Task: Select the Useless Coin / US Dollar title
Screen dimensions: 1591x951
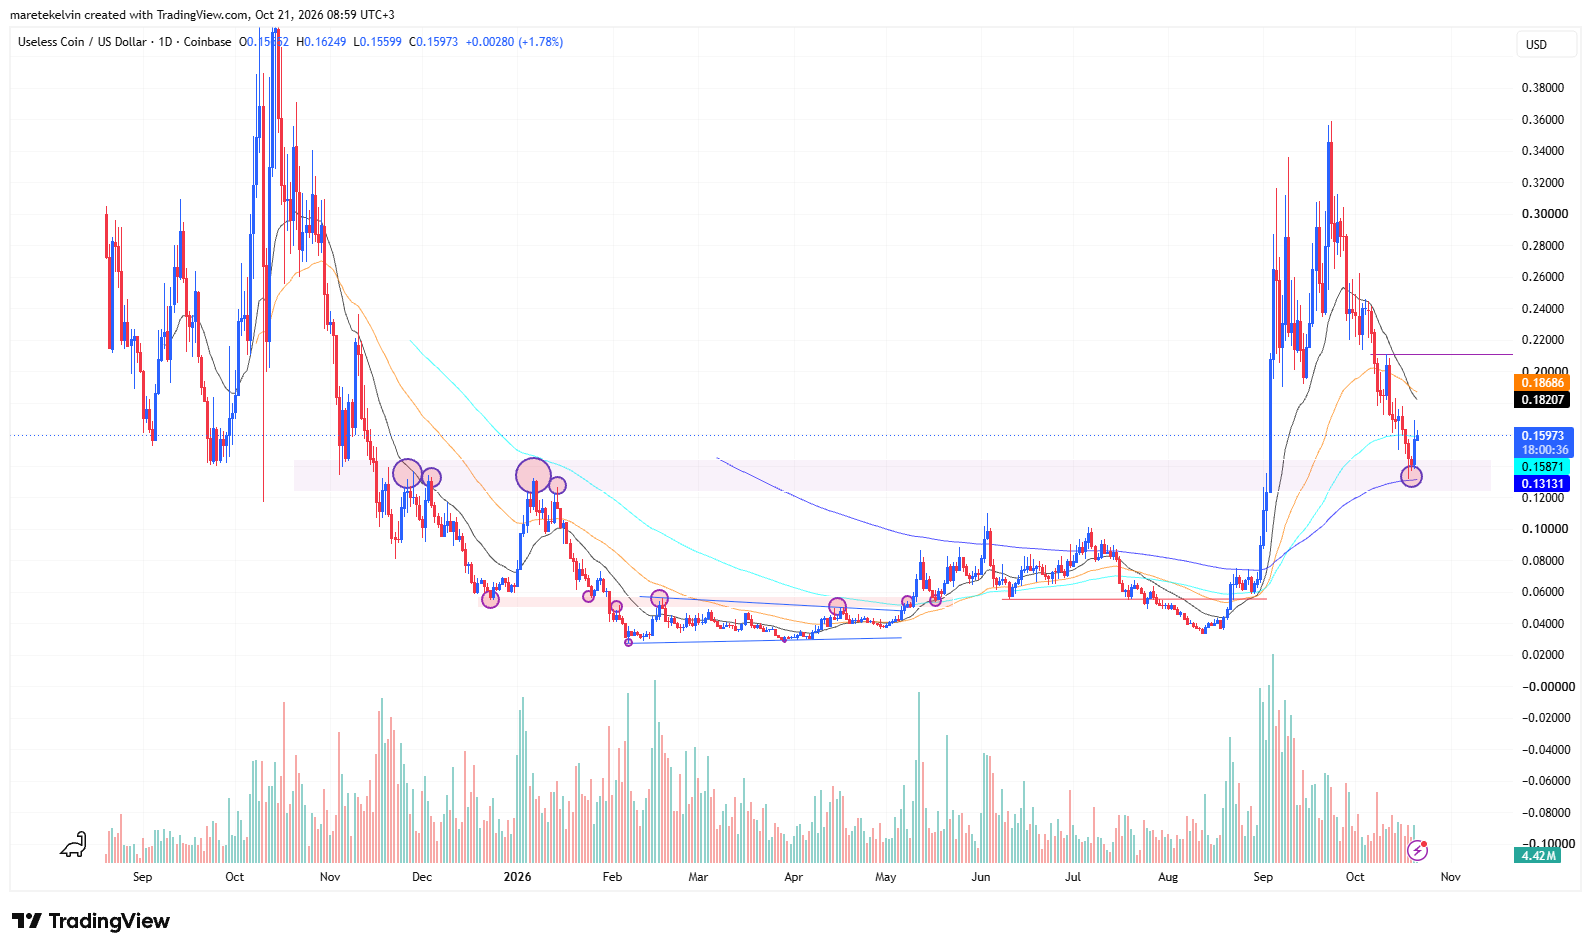Action: point(82,42)
